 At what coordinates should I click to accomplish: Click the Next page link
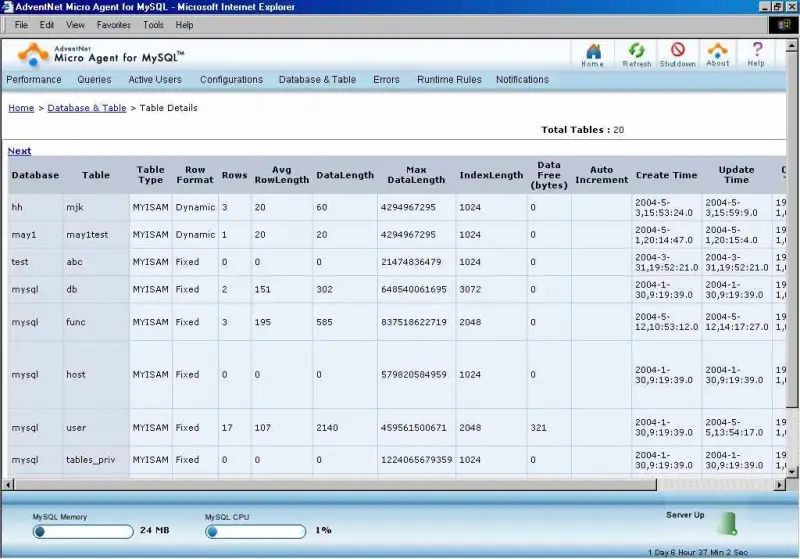pyautogui.click(x=19, y=151)
